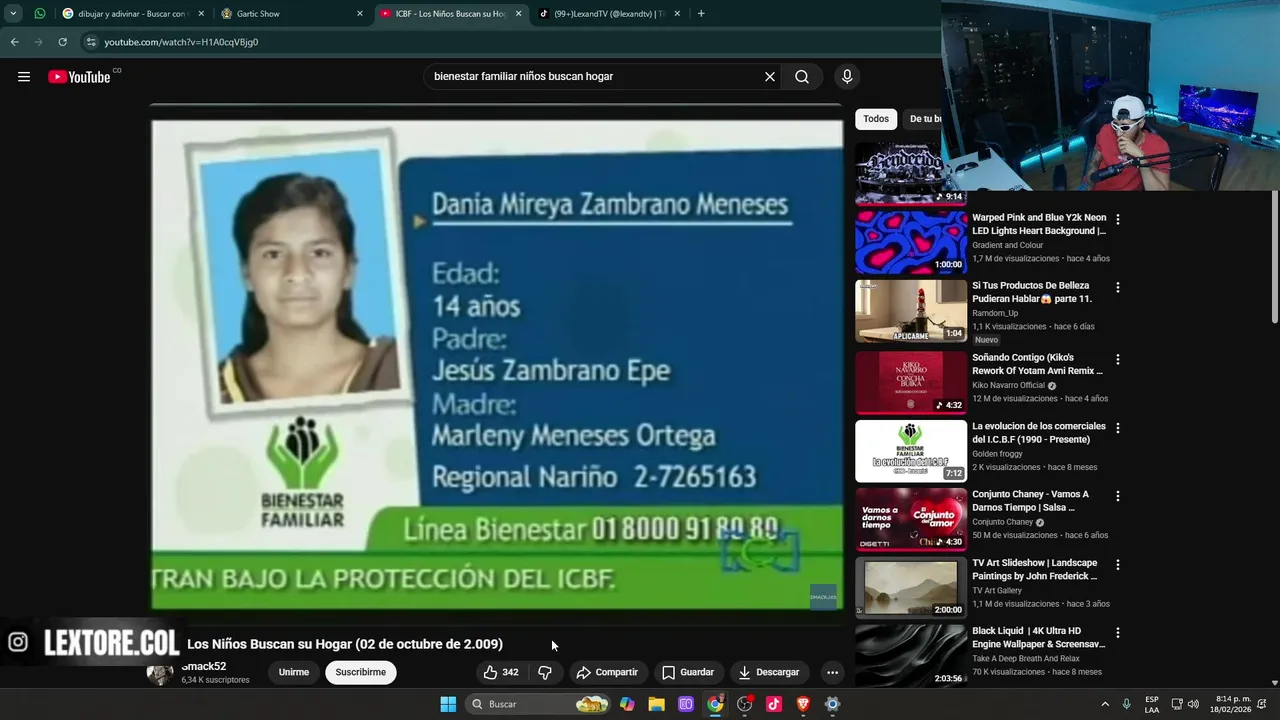Click the Gradient and Colour channel name
Screen dimensions: 1280x720
click(1007, 245)
